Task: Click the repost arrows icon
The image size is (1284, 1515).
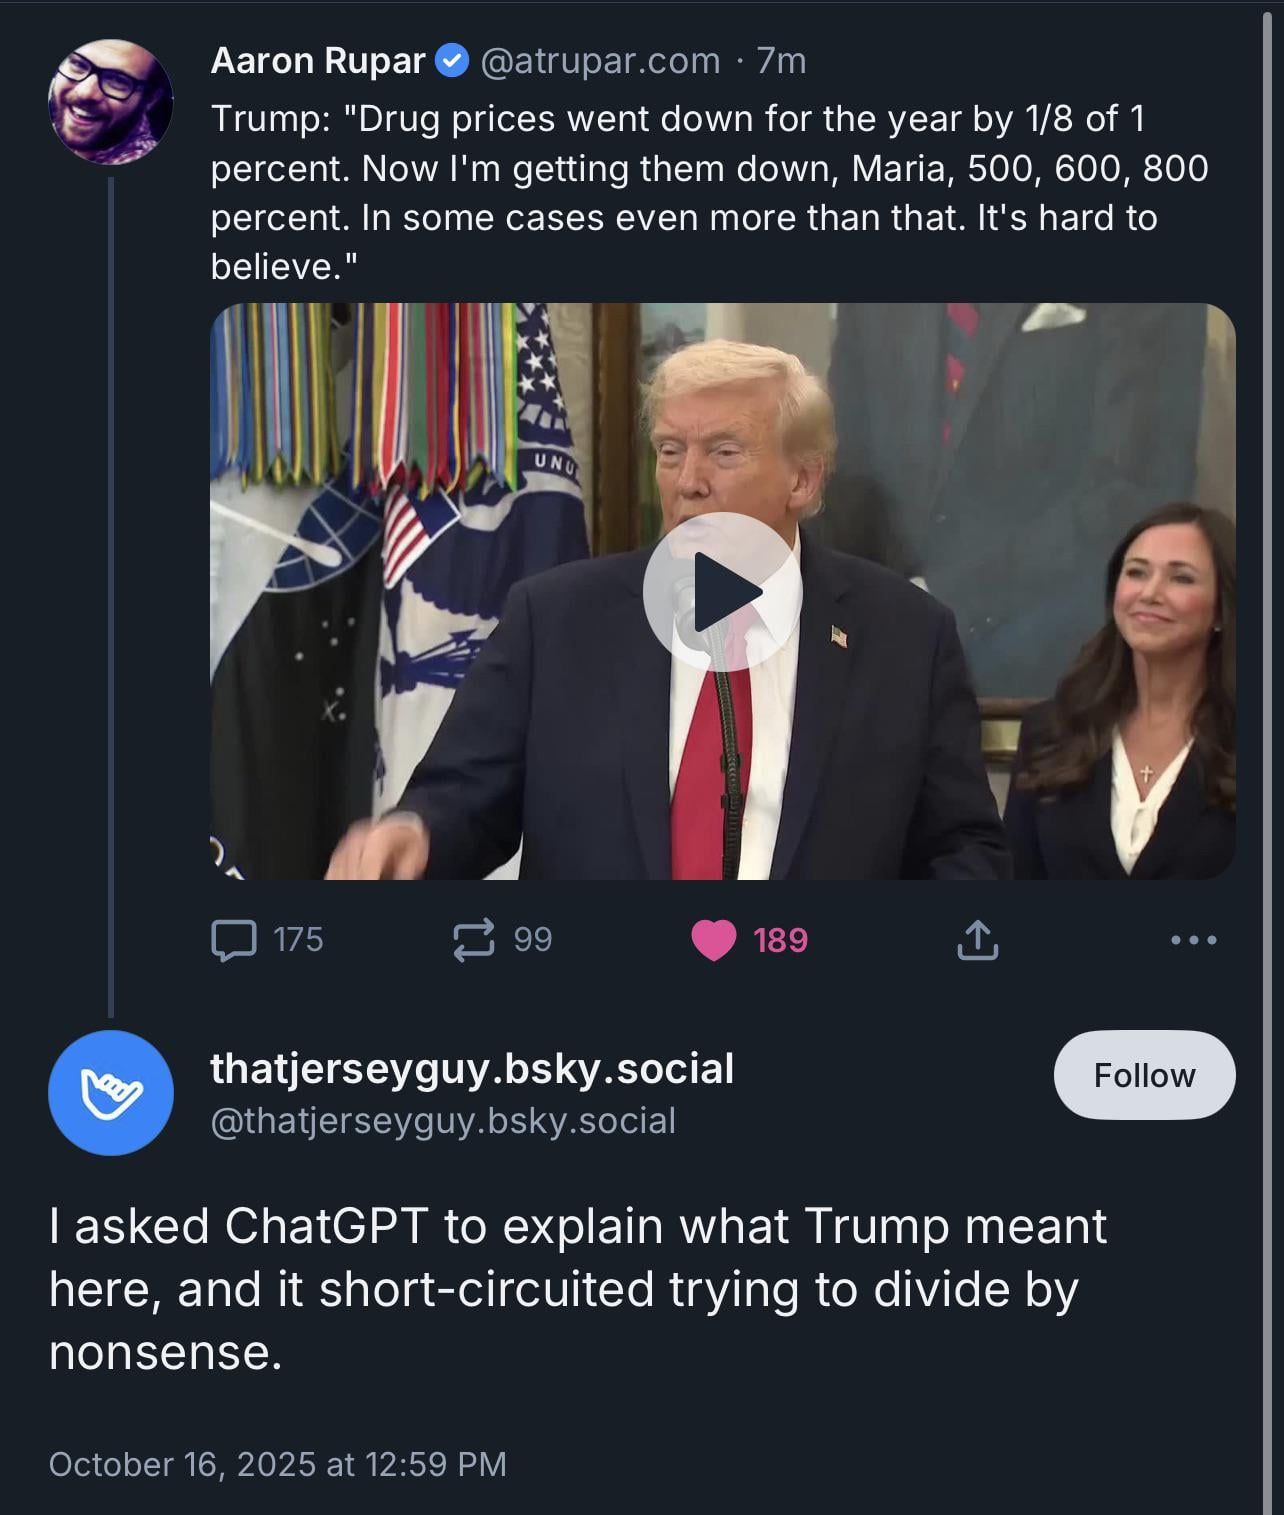Action: click(x=473, y=940)
